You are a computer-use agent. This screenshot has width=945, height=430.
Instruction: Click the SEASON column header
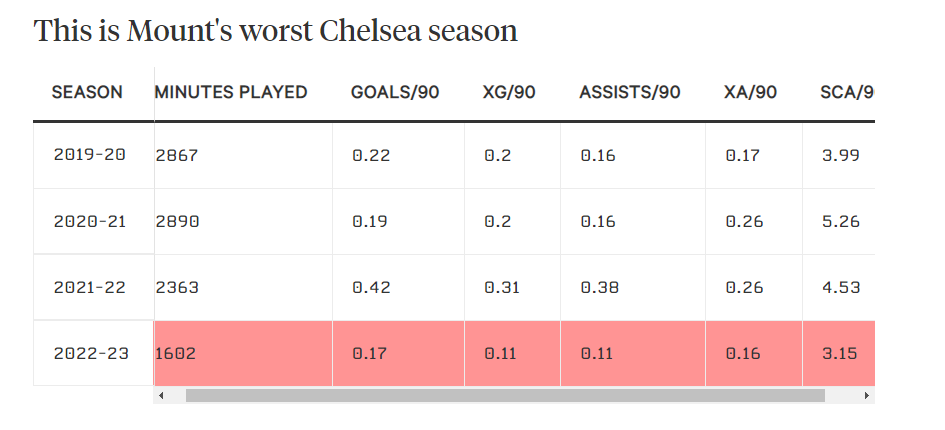point(87,93)
